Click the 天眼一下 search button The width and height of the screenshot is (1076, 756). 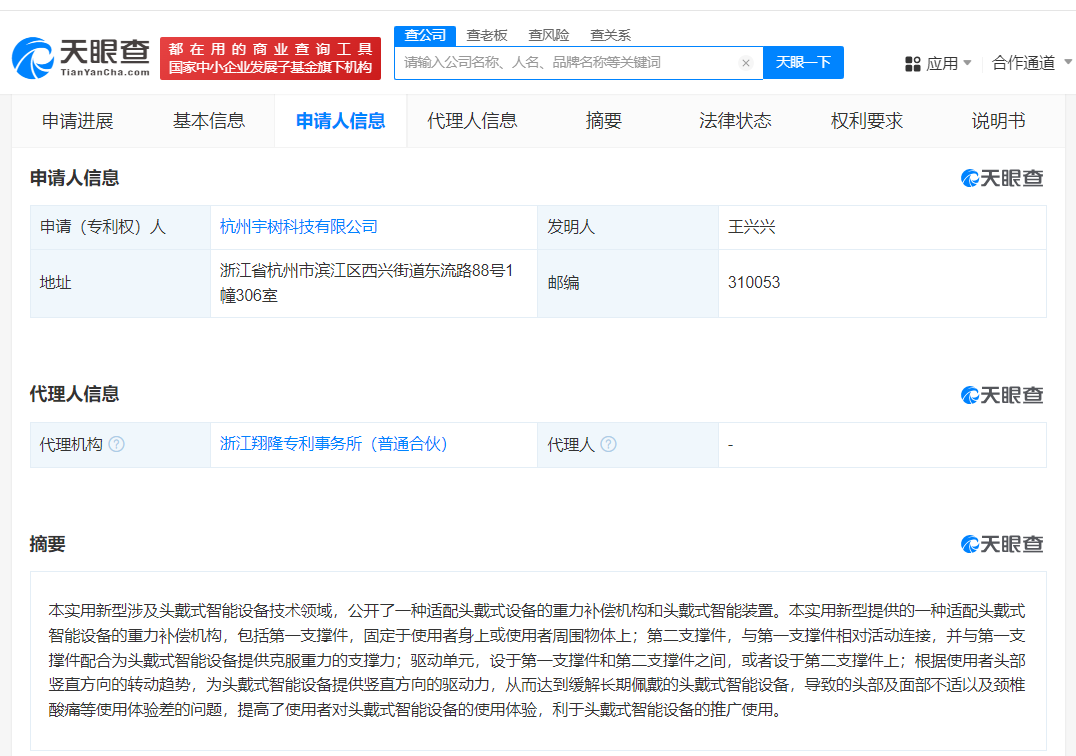pos(803,62)
